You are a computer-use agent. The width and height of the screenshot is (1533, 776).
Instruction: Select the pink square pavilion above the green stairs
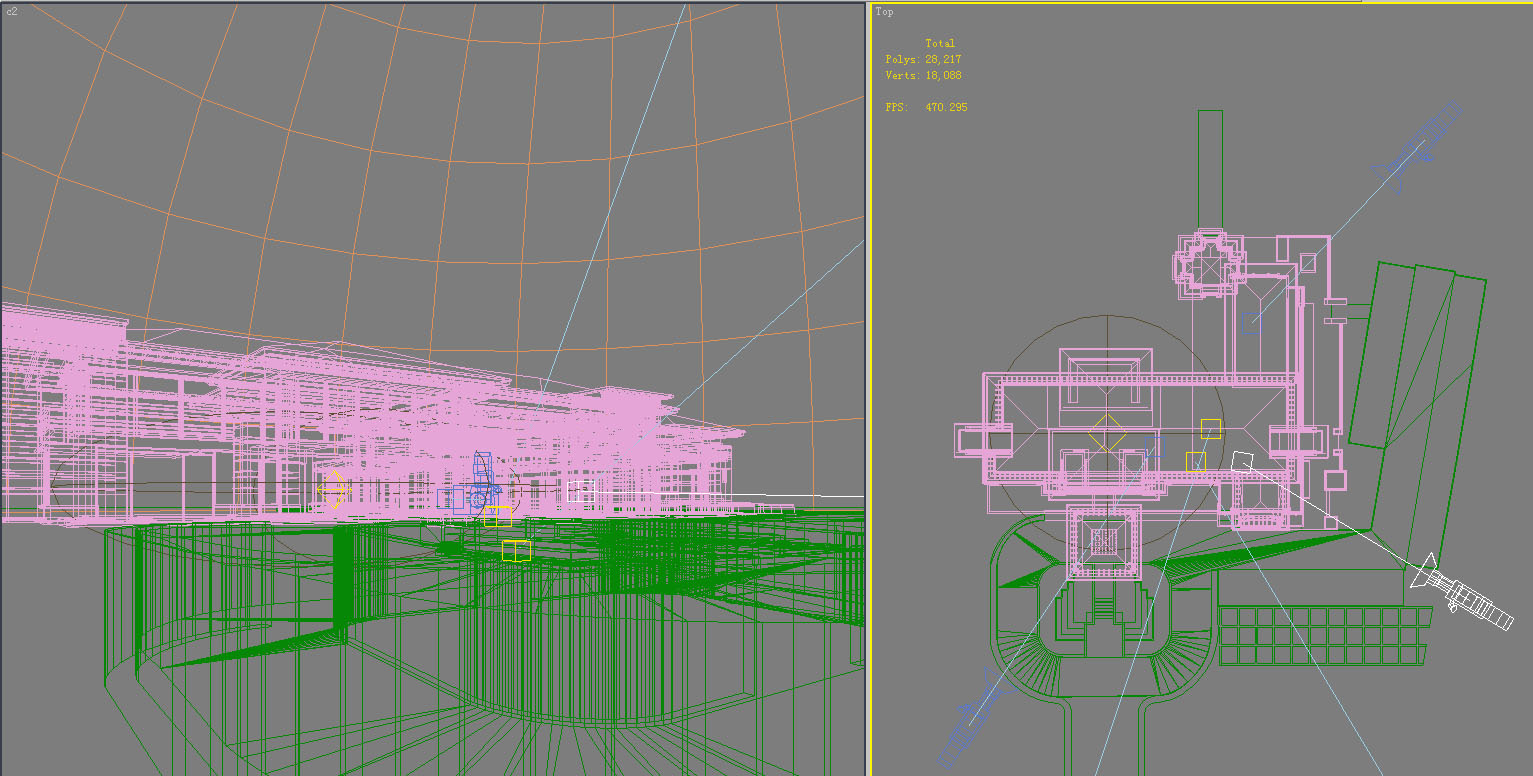pyautogui.click(x=1103, y=542)
